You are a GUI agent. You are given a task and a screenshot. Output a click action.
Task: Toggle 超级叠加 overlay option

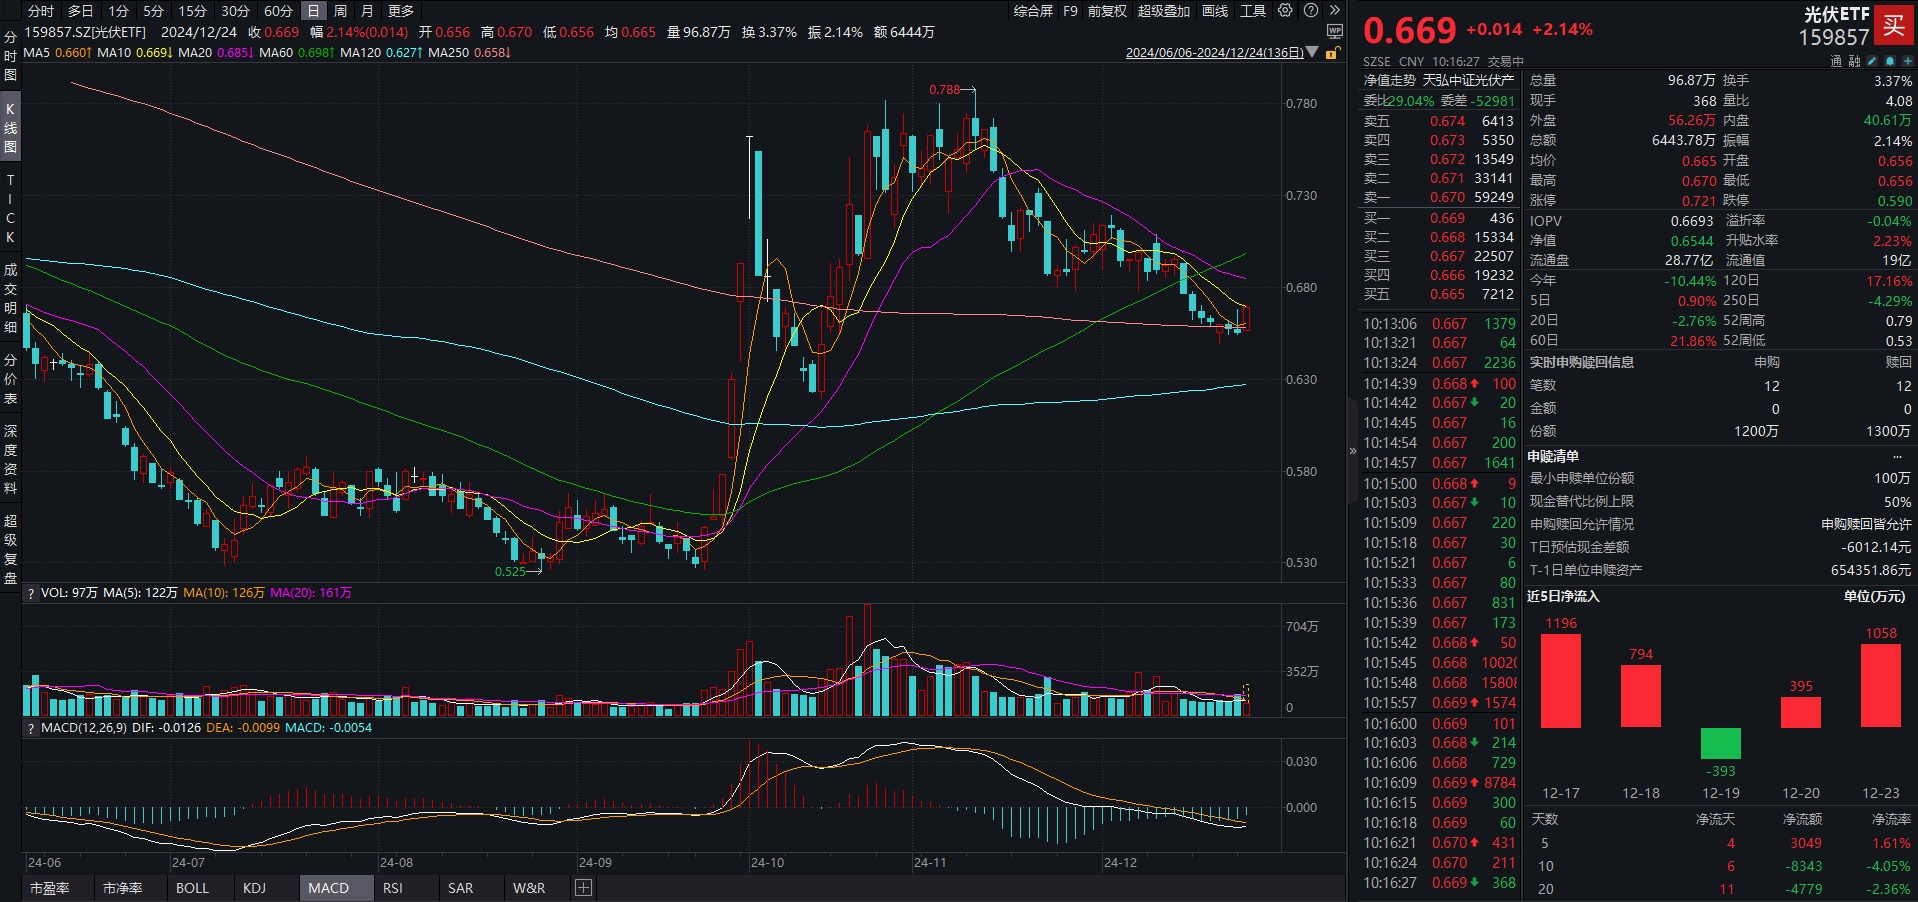(1163, 11)
